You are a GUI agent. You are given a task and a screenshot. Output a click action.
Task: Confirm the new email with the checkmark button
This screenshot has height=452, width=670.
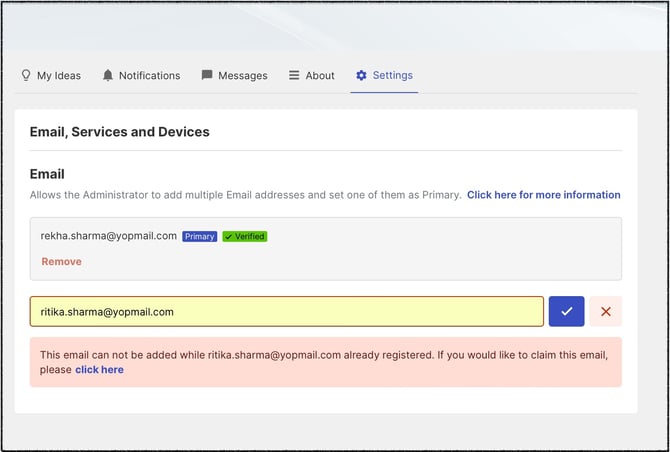click(x=566, y=311)
